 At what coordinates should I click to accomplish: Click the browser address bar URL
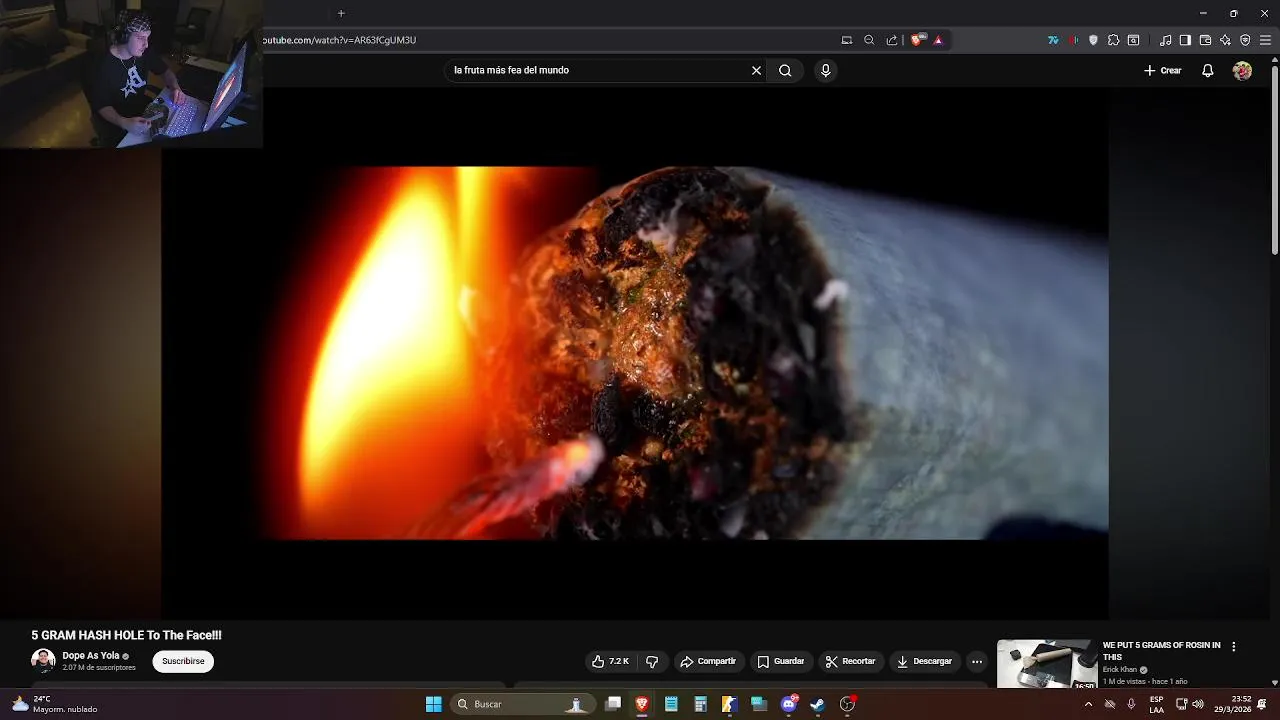coord(340,40)
